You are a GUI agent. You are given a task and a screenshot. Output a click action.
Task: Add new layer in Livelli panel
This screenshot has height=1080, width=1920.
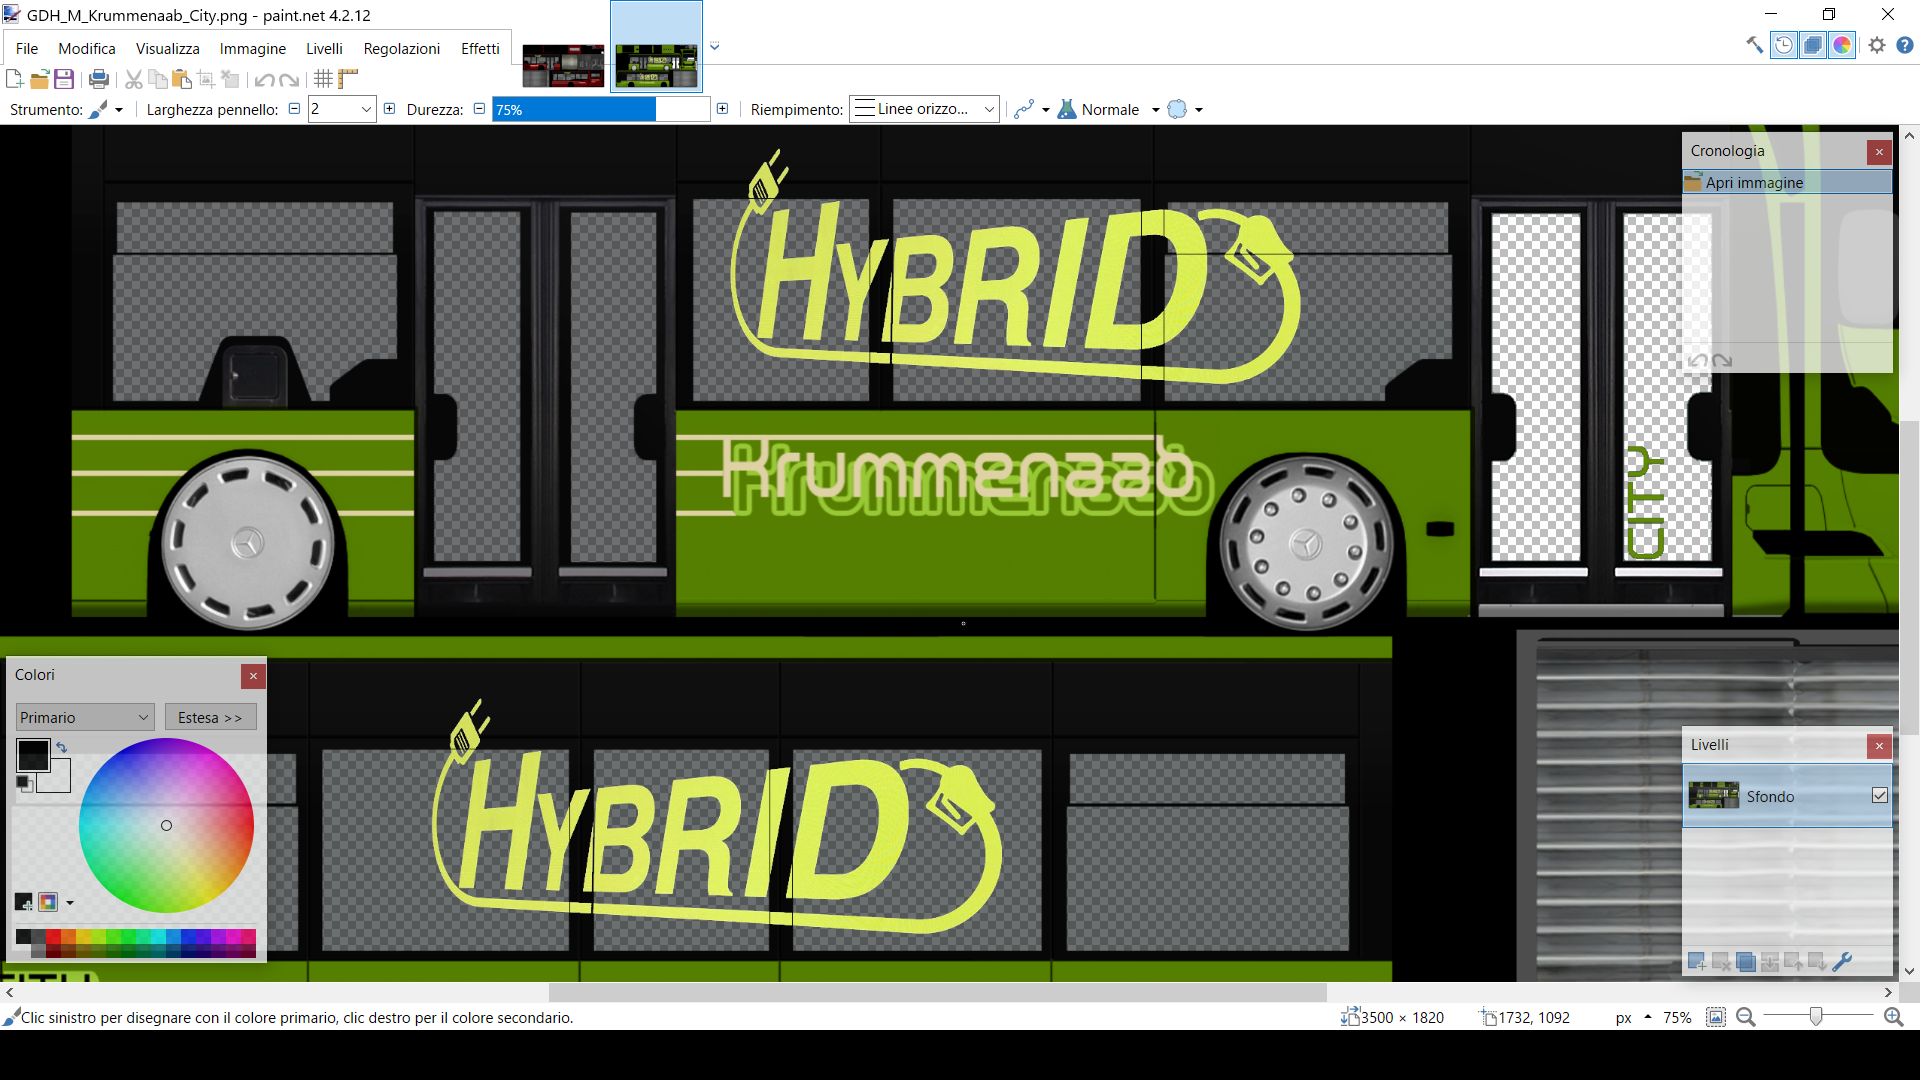click(x=1696, y=962)
